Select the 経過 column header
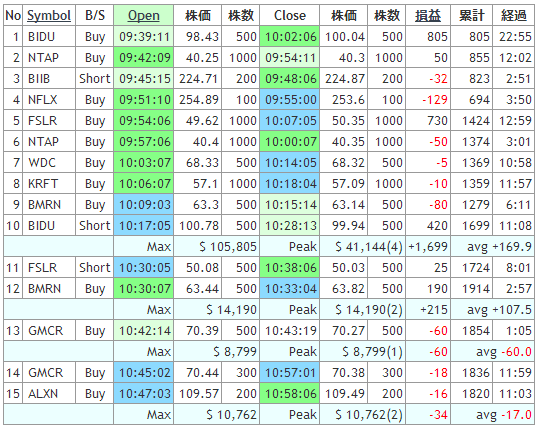This screenshot has width=541, height=428. (x=513, y=16)
